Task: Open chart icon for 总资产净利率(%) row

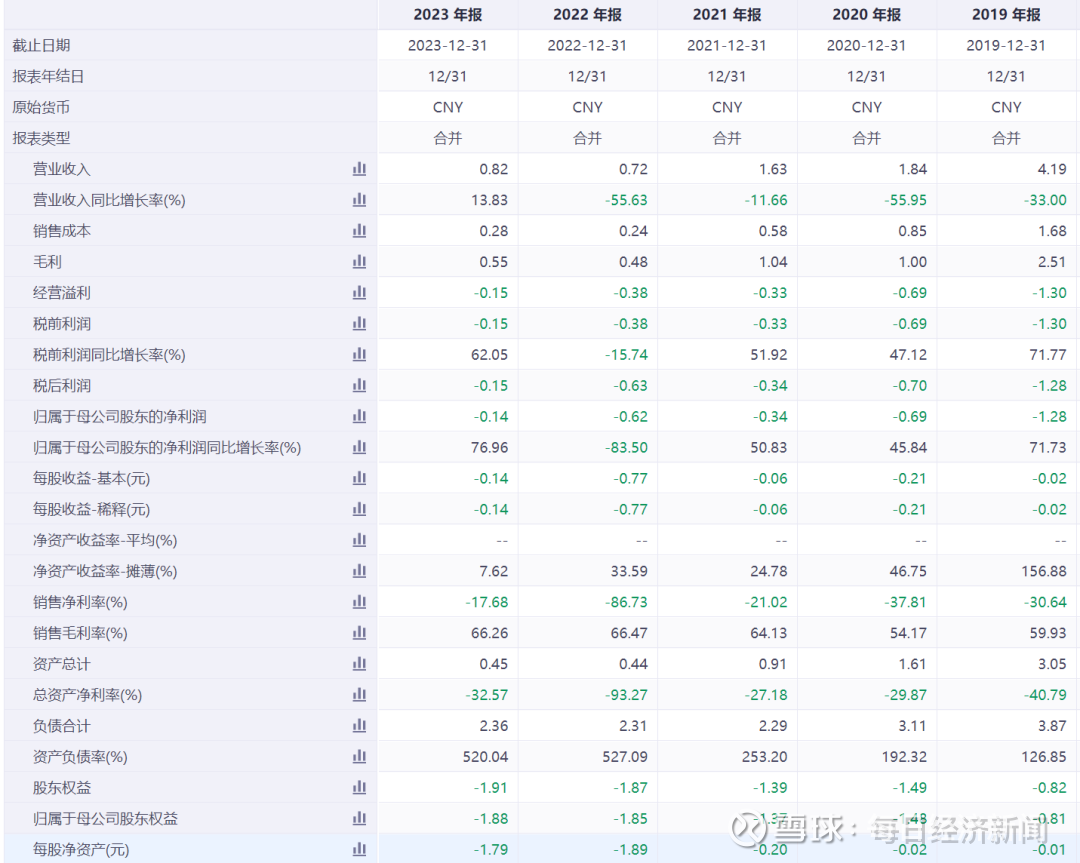Action: (360, 695)
